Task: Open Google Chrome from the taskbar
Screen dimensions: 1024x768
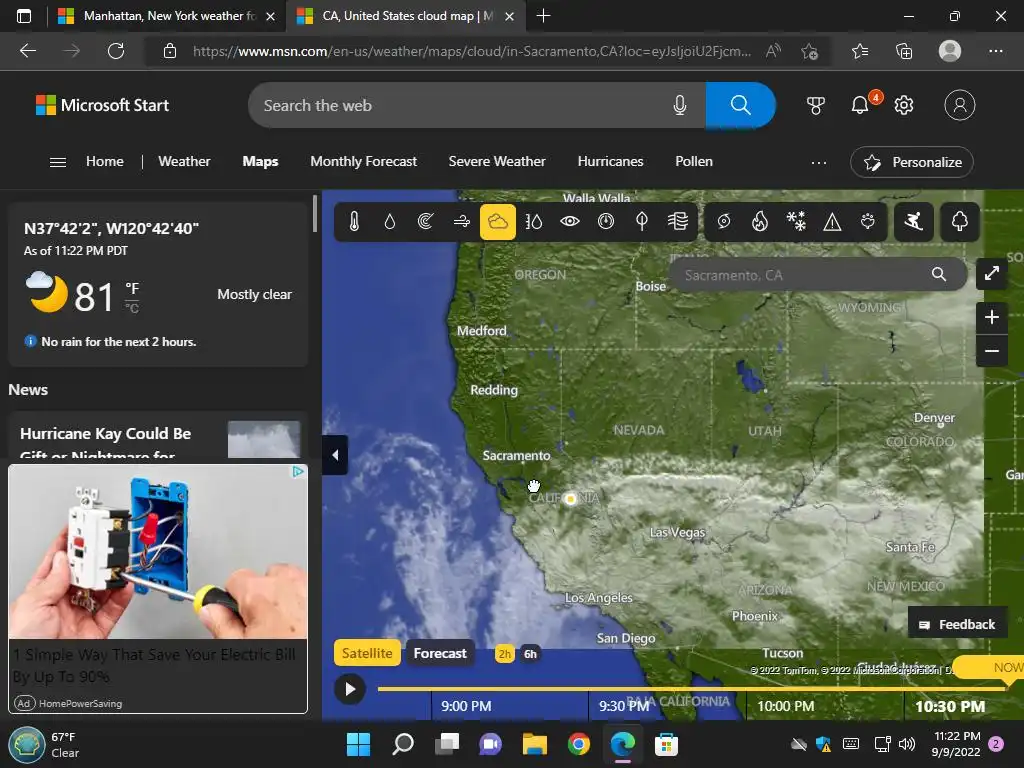Action: click(x=579, y=744)
